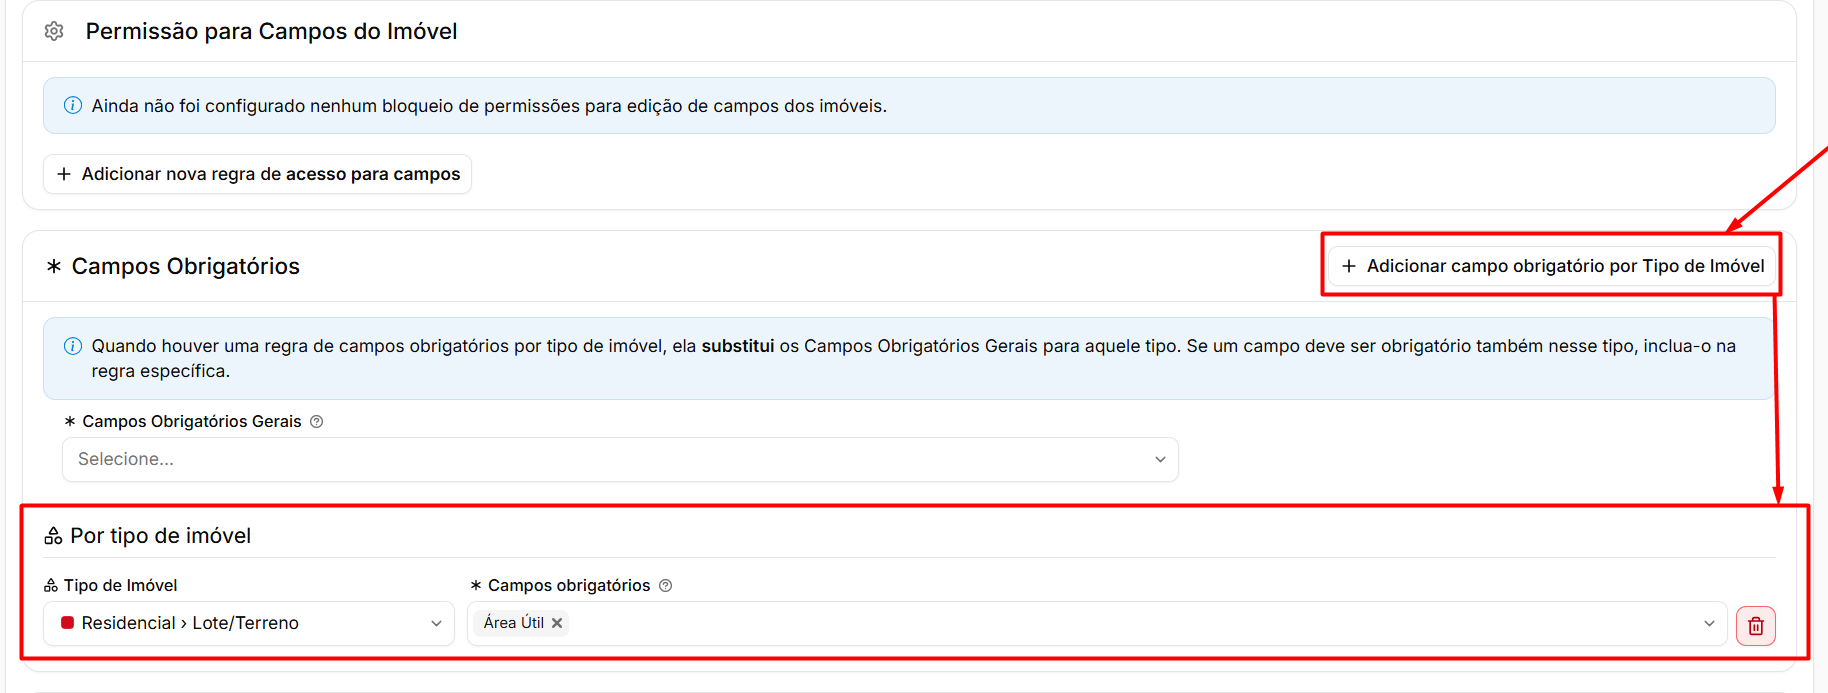This screenshot has width=1828, height=693.
Task: Click the Área Útil tag text
Action: point(514,623)
